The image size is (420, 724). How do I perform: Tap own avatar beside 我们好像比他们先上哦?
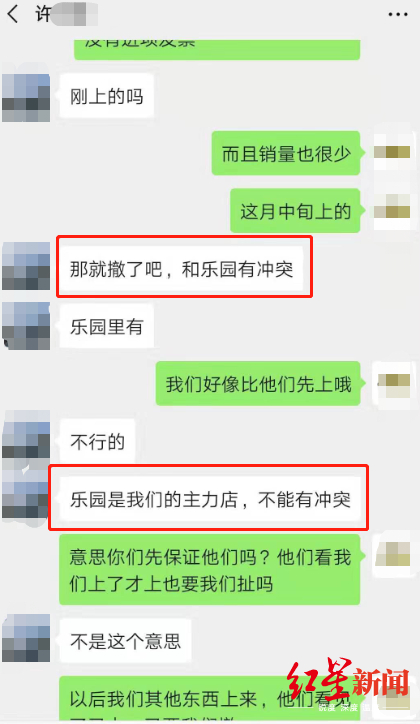pos(392,383)
